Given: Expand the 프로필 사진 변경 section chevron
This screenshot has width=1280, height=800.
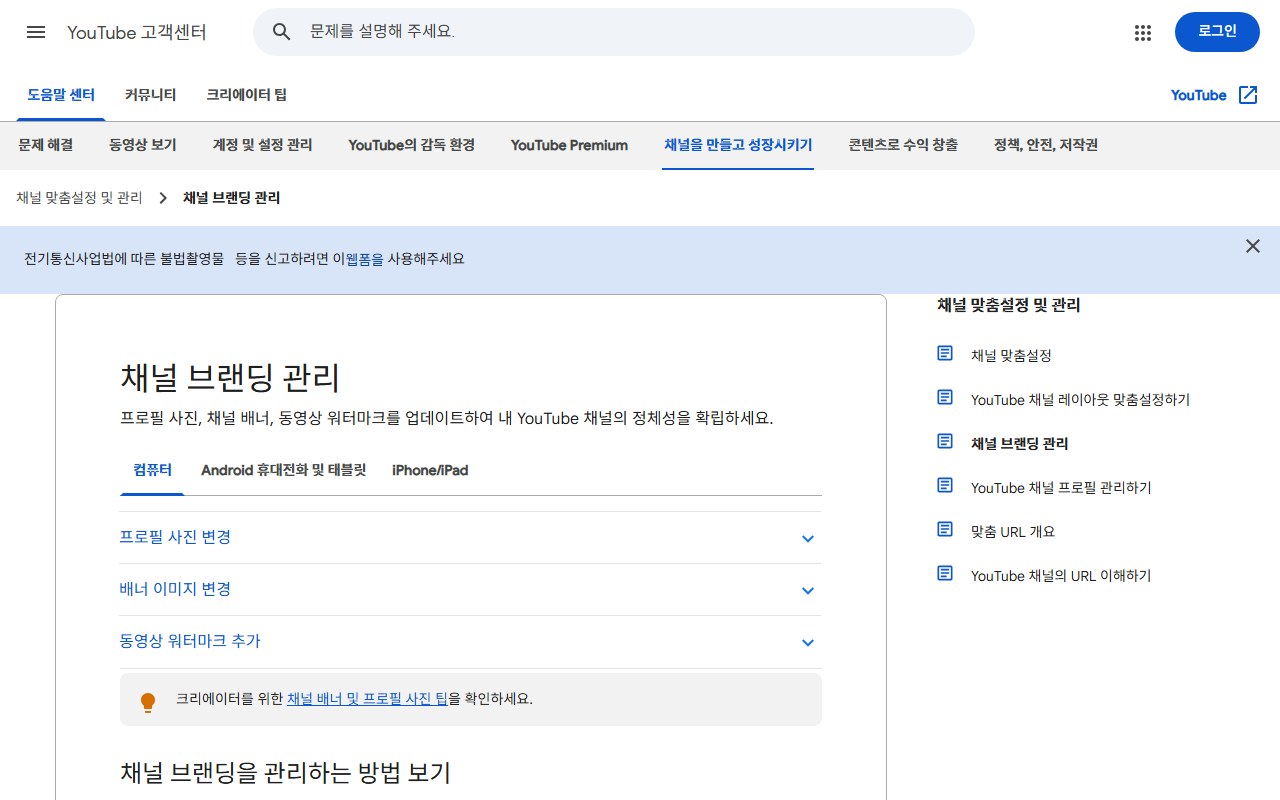Looking at the screenshot, I should click(808, 539).
